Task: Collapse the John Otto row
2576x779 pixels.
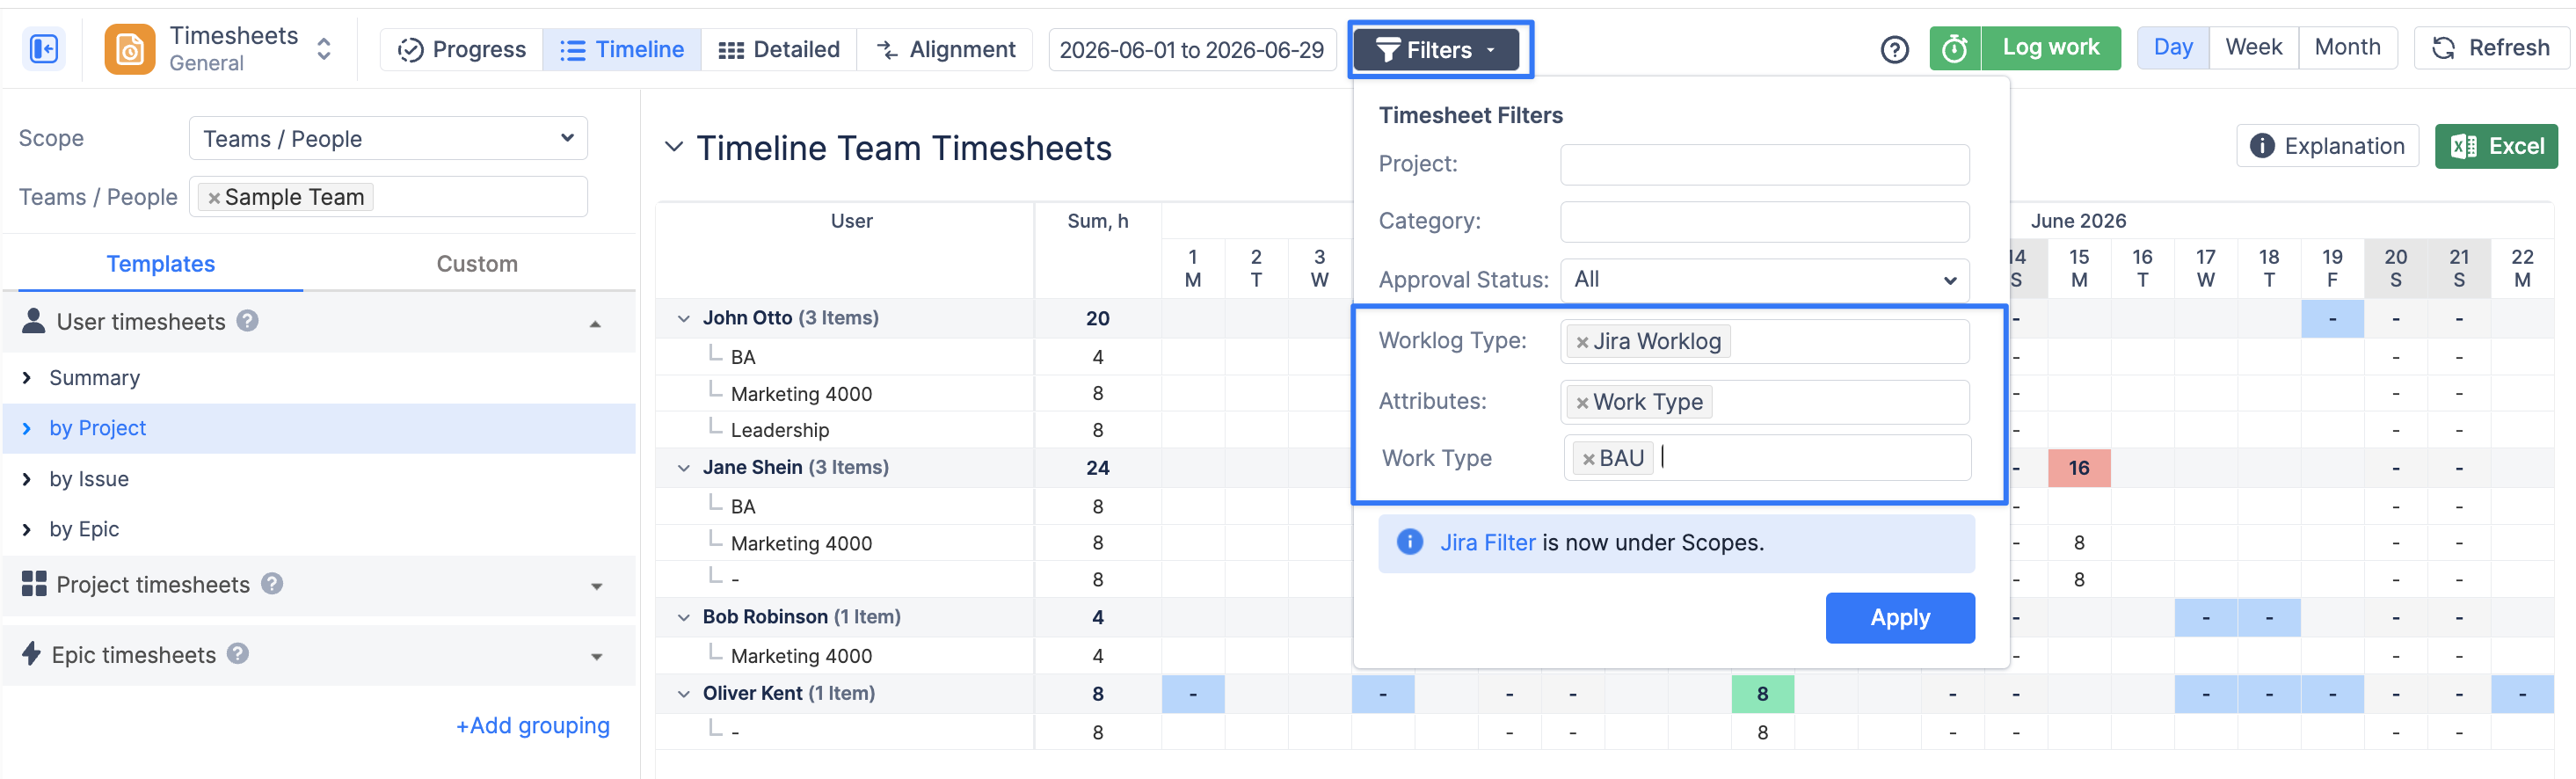Action: 684,318
